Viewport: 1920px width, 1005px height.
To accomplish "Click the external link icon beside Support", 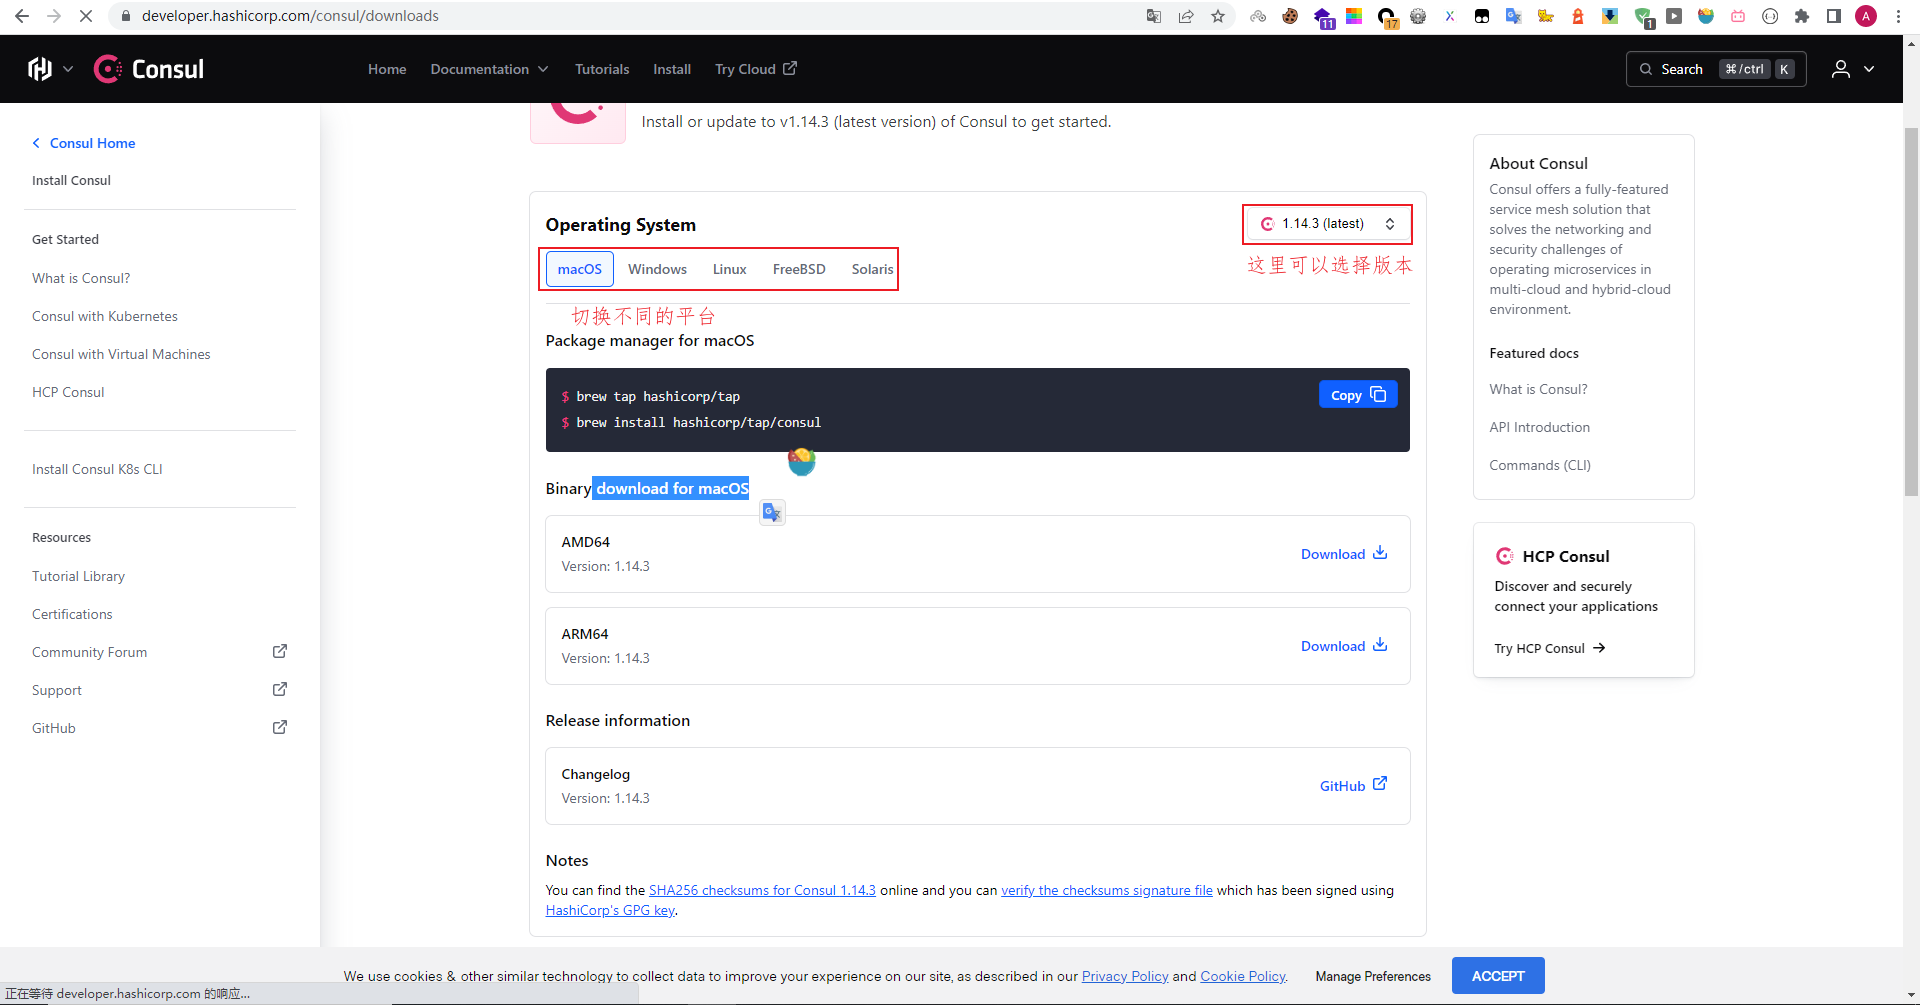I will 280,690.
